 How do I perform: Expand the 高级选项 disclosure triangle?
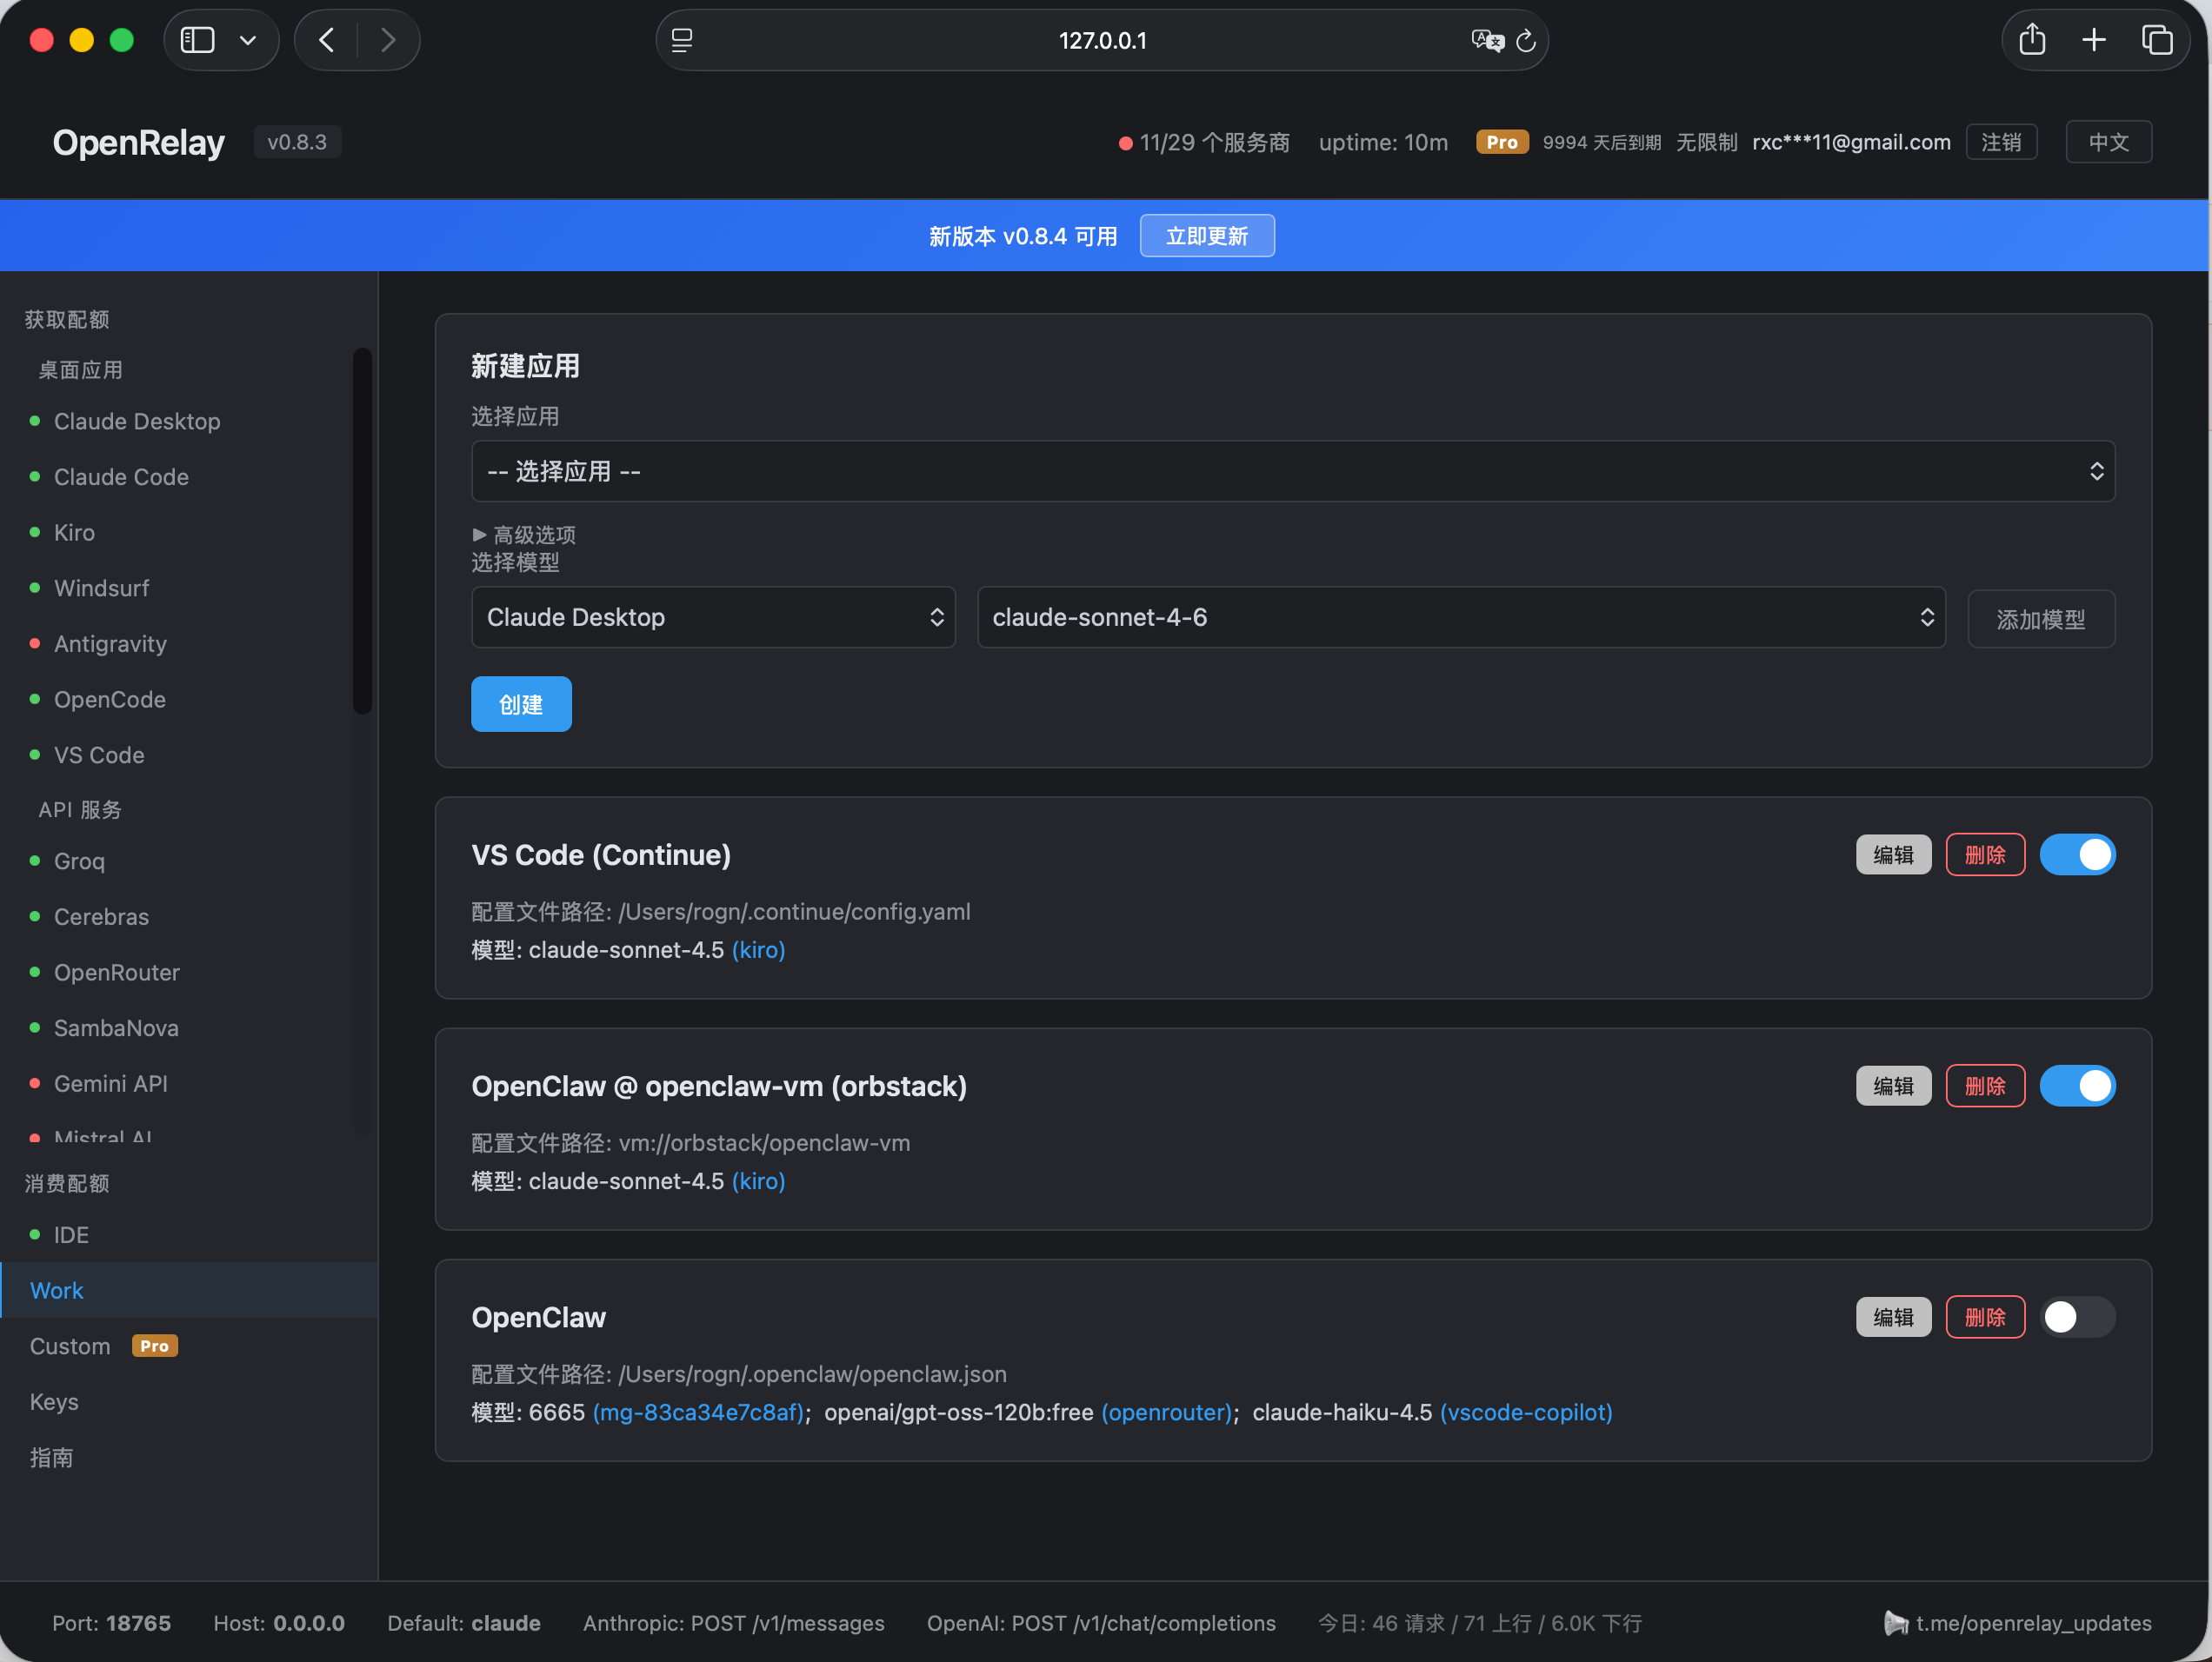tap(479, 535)
